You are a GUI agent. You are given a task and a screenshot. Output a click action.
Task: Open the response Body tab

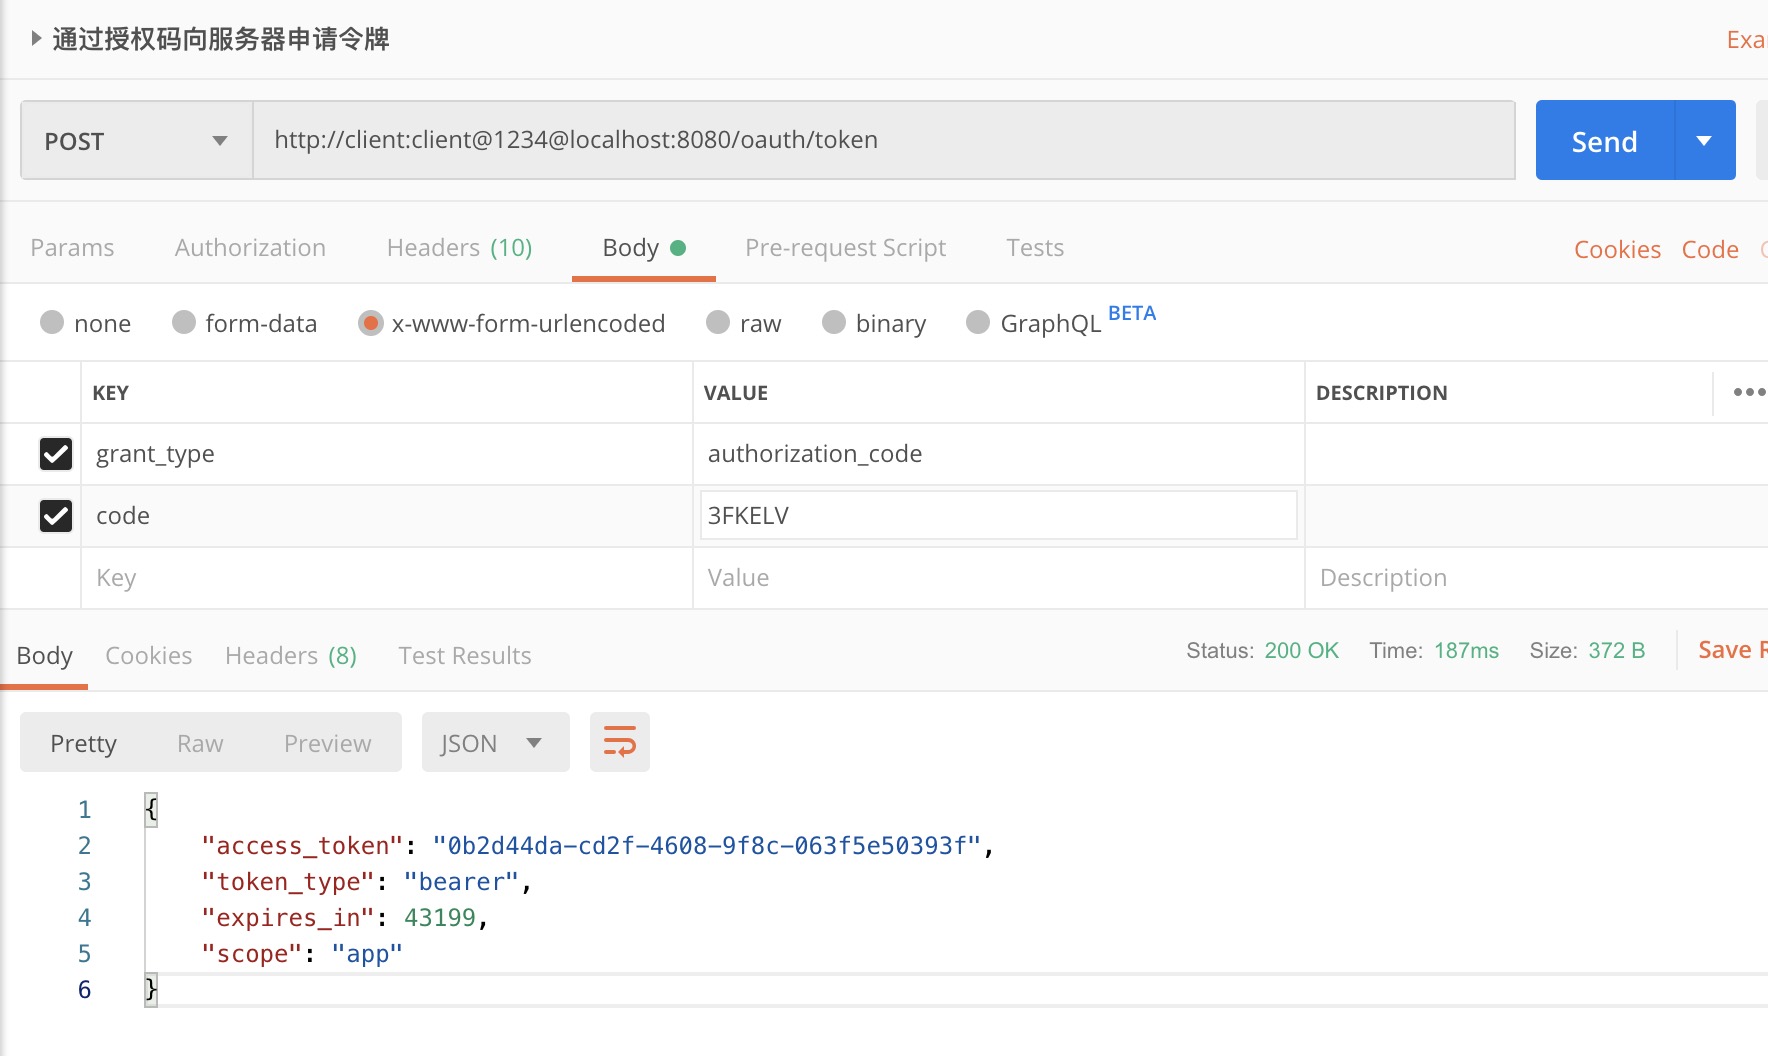tap(44, 655)
